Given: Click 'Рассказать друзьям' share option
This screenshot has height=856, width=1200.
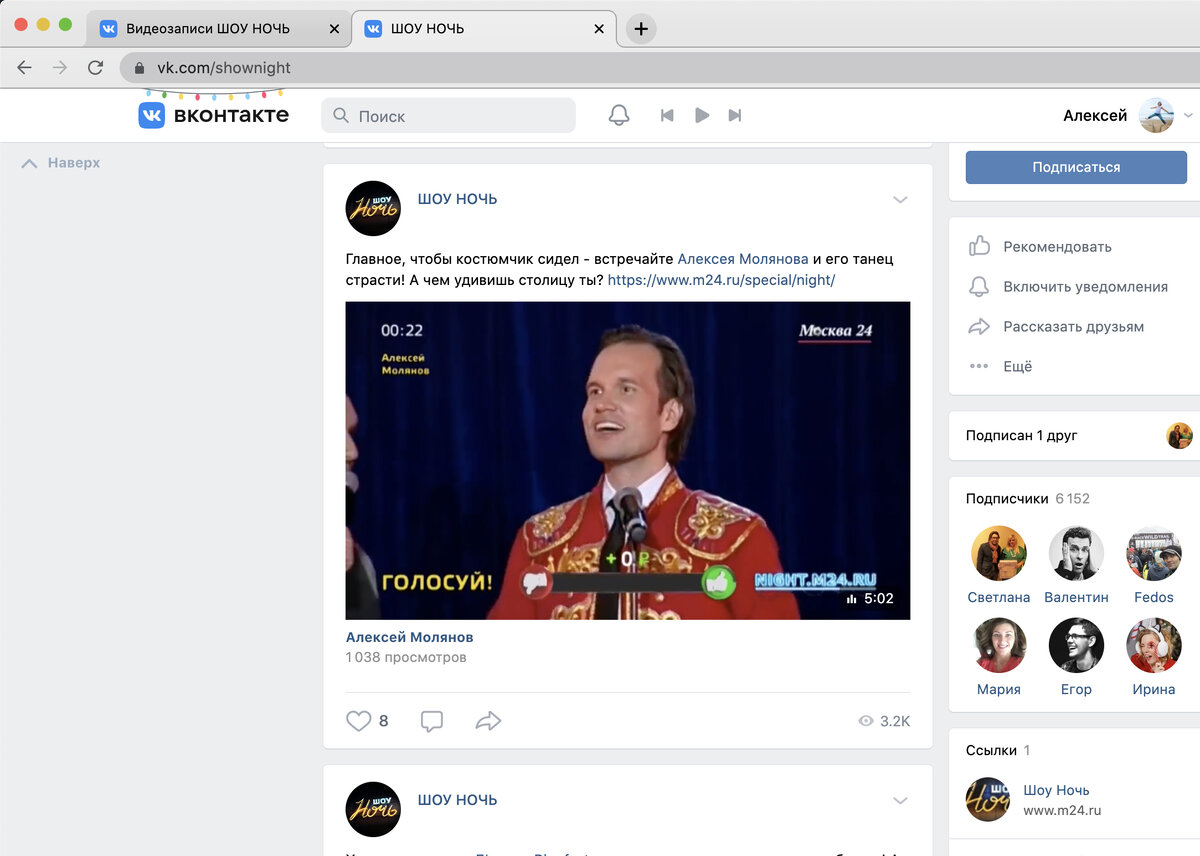Looking at the screenshot, I should (1073, 326).
